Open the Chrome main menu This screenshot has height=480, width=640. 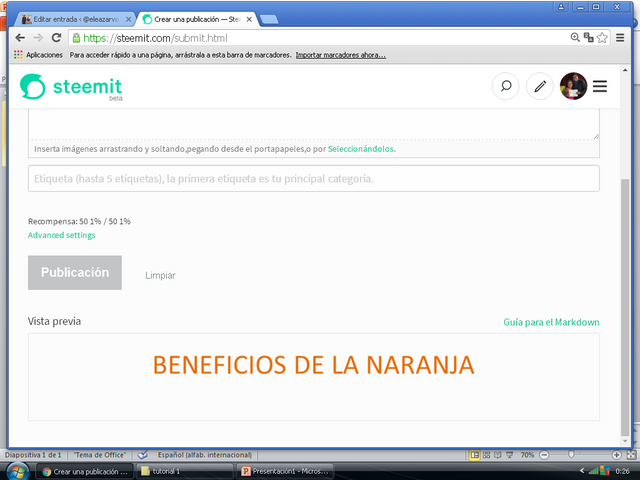620,38
